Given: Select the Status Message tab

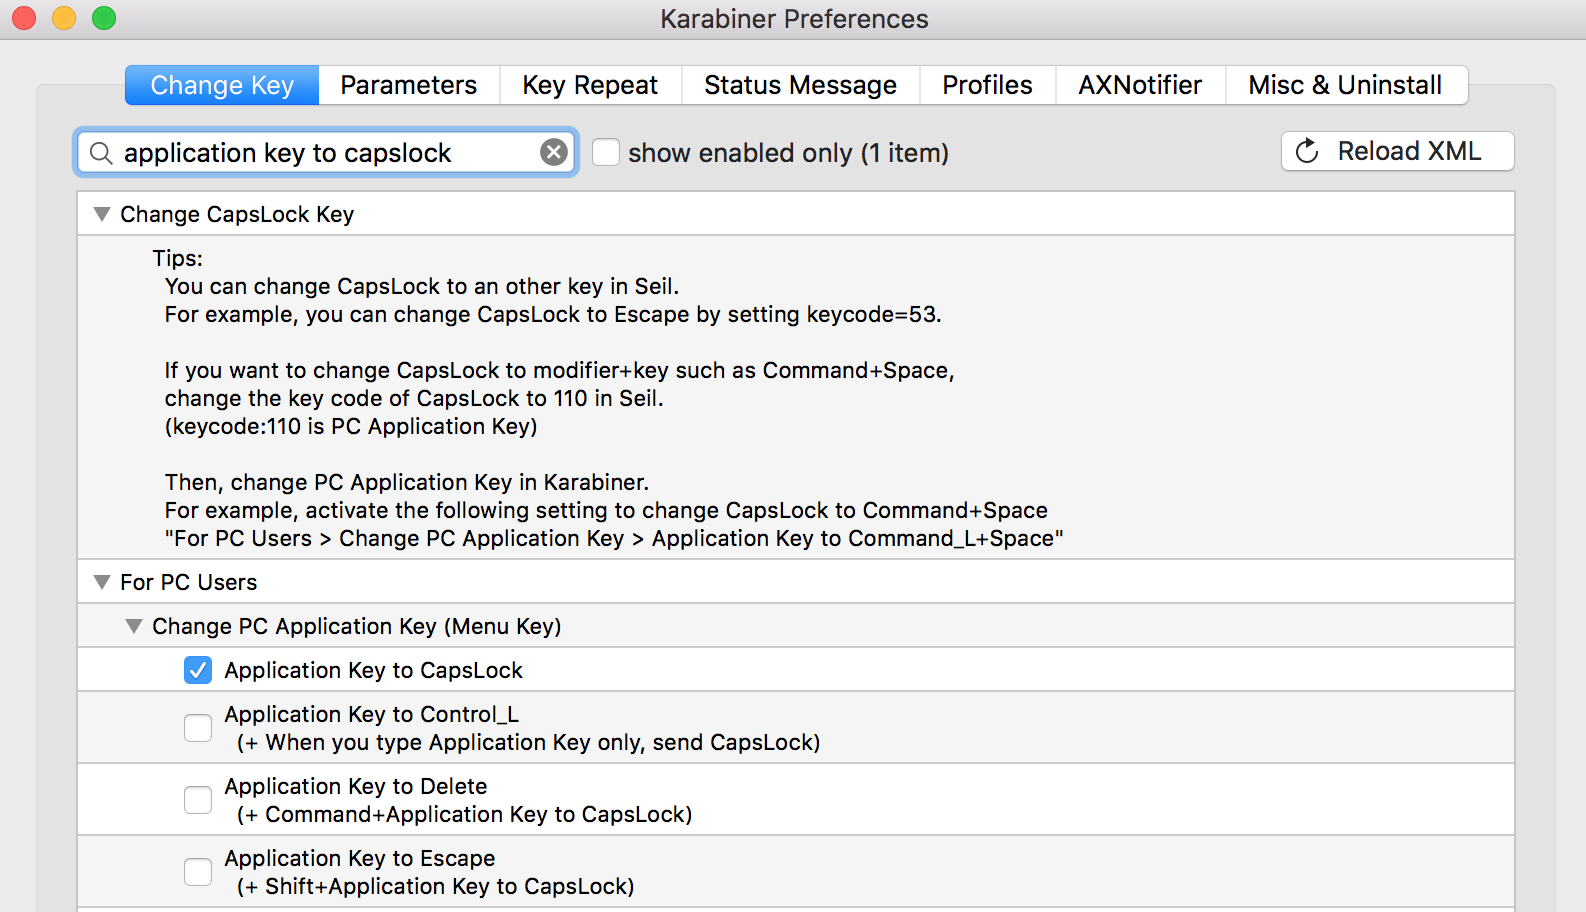Looking at the screenshot, I should [800, 85].
